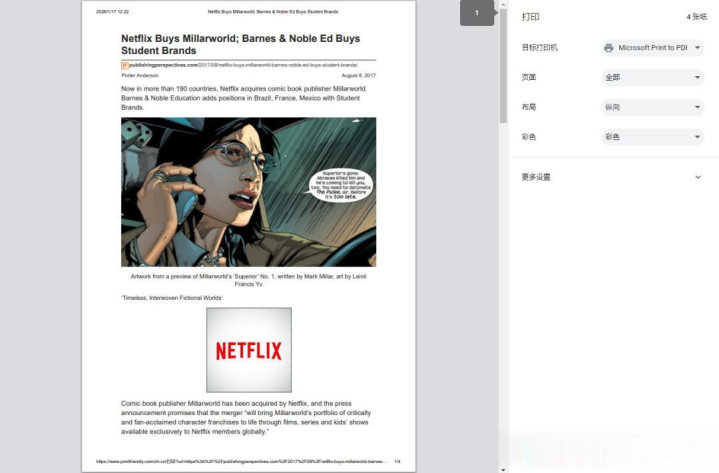This screenshot has height=473, width=719.
Task: Click the 布局 label
Action: (529, 107)
